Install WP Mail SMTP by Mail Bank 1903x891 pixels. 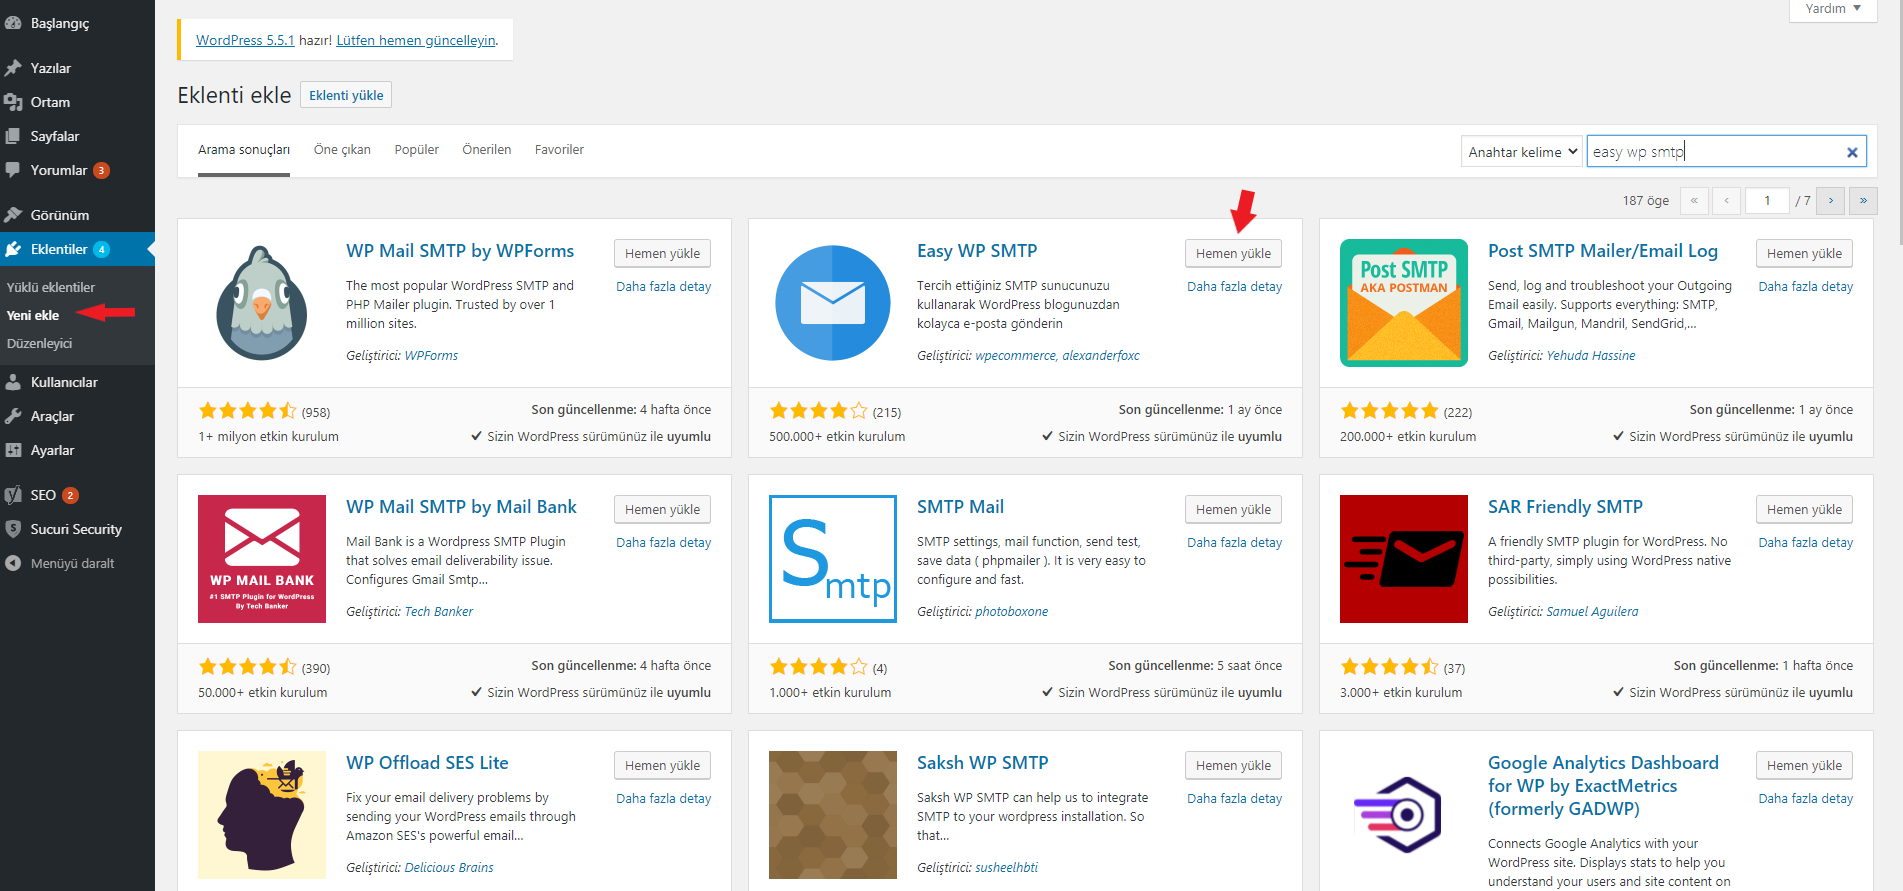(662, 510)
